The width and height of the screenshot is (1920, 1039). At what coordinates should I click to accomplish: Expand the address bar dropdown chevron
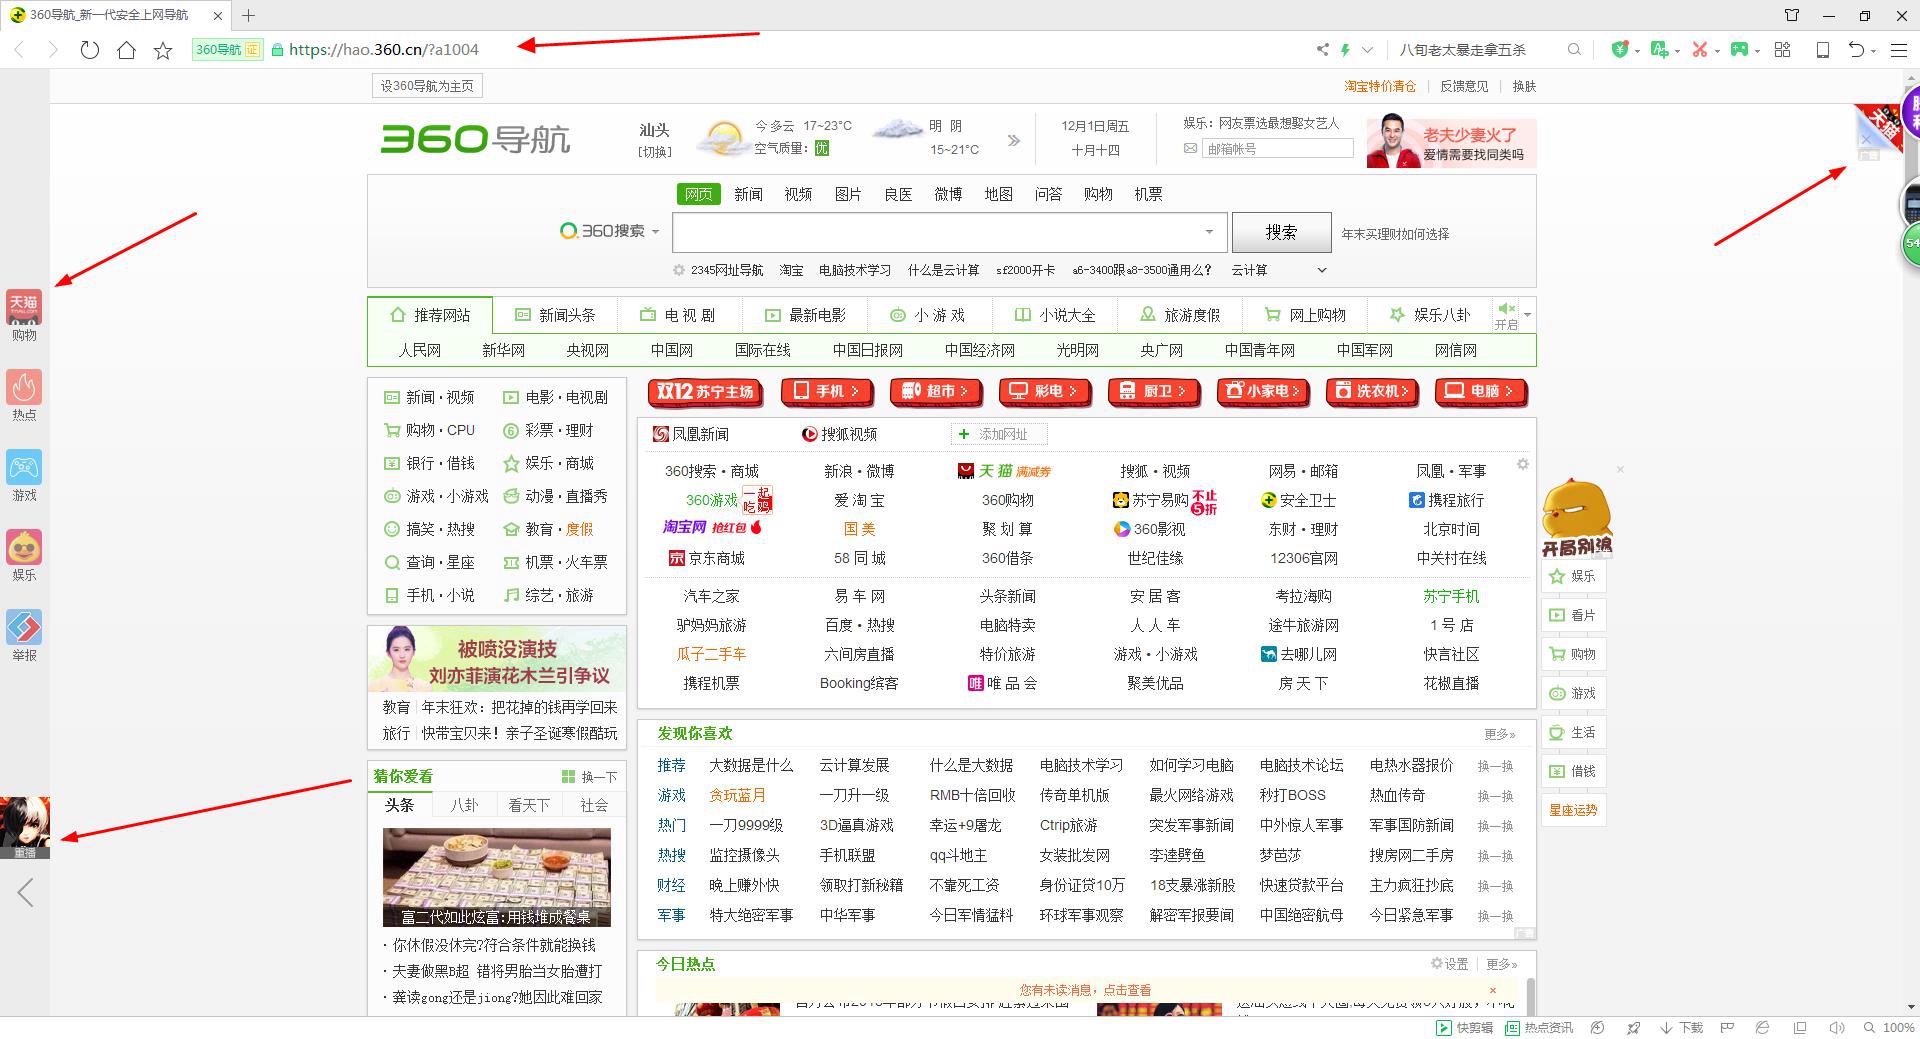click(1367, 49)
